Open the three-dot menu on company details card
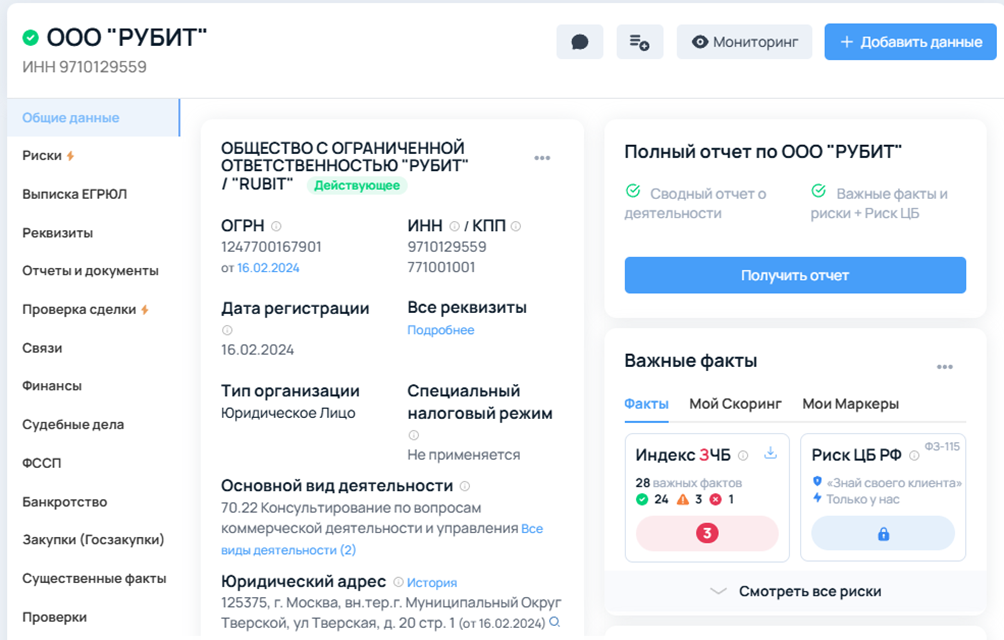This screenshot has width=1004, height=640. 544,157
